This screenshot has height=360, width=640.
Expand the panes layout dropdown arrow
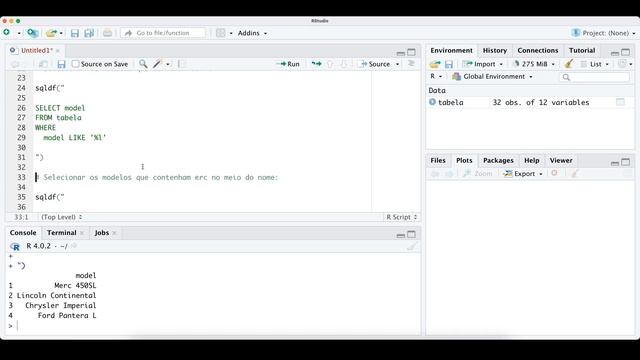[231, 33]
